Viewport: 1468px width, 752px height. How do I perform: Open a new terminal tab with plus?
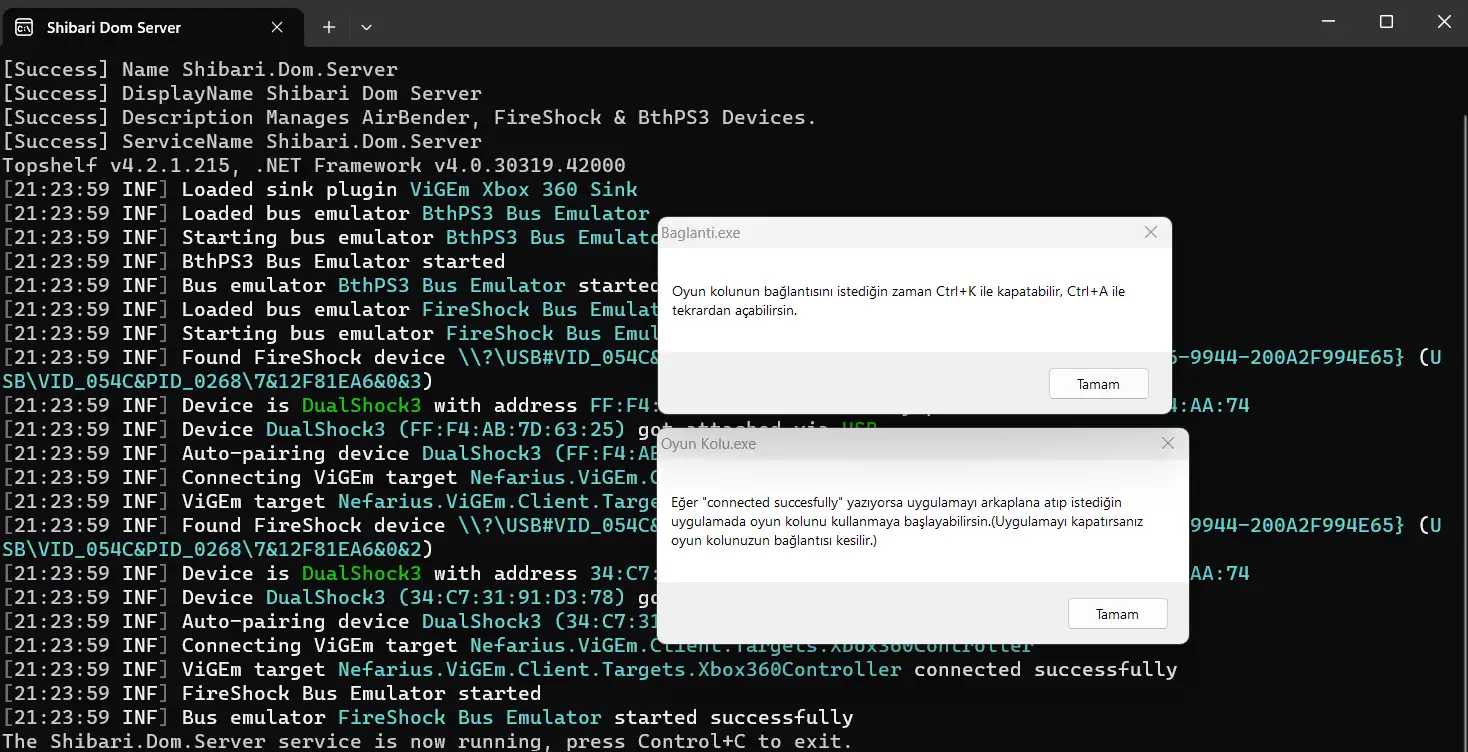(x=328, y=27)
